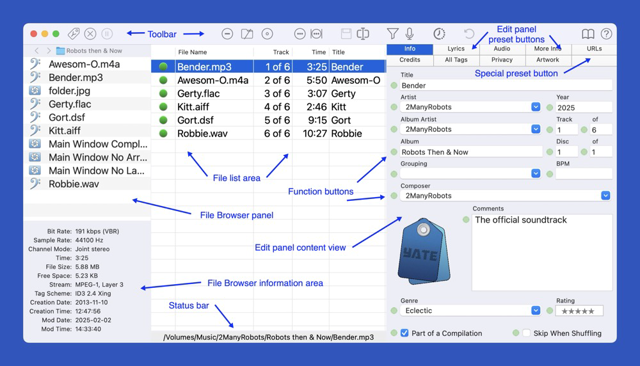Click green function dot beside Comments box

pos(466,220)
